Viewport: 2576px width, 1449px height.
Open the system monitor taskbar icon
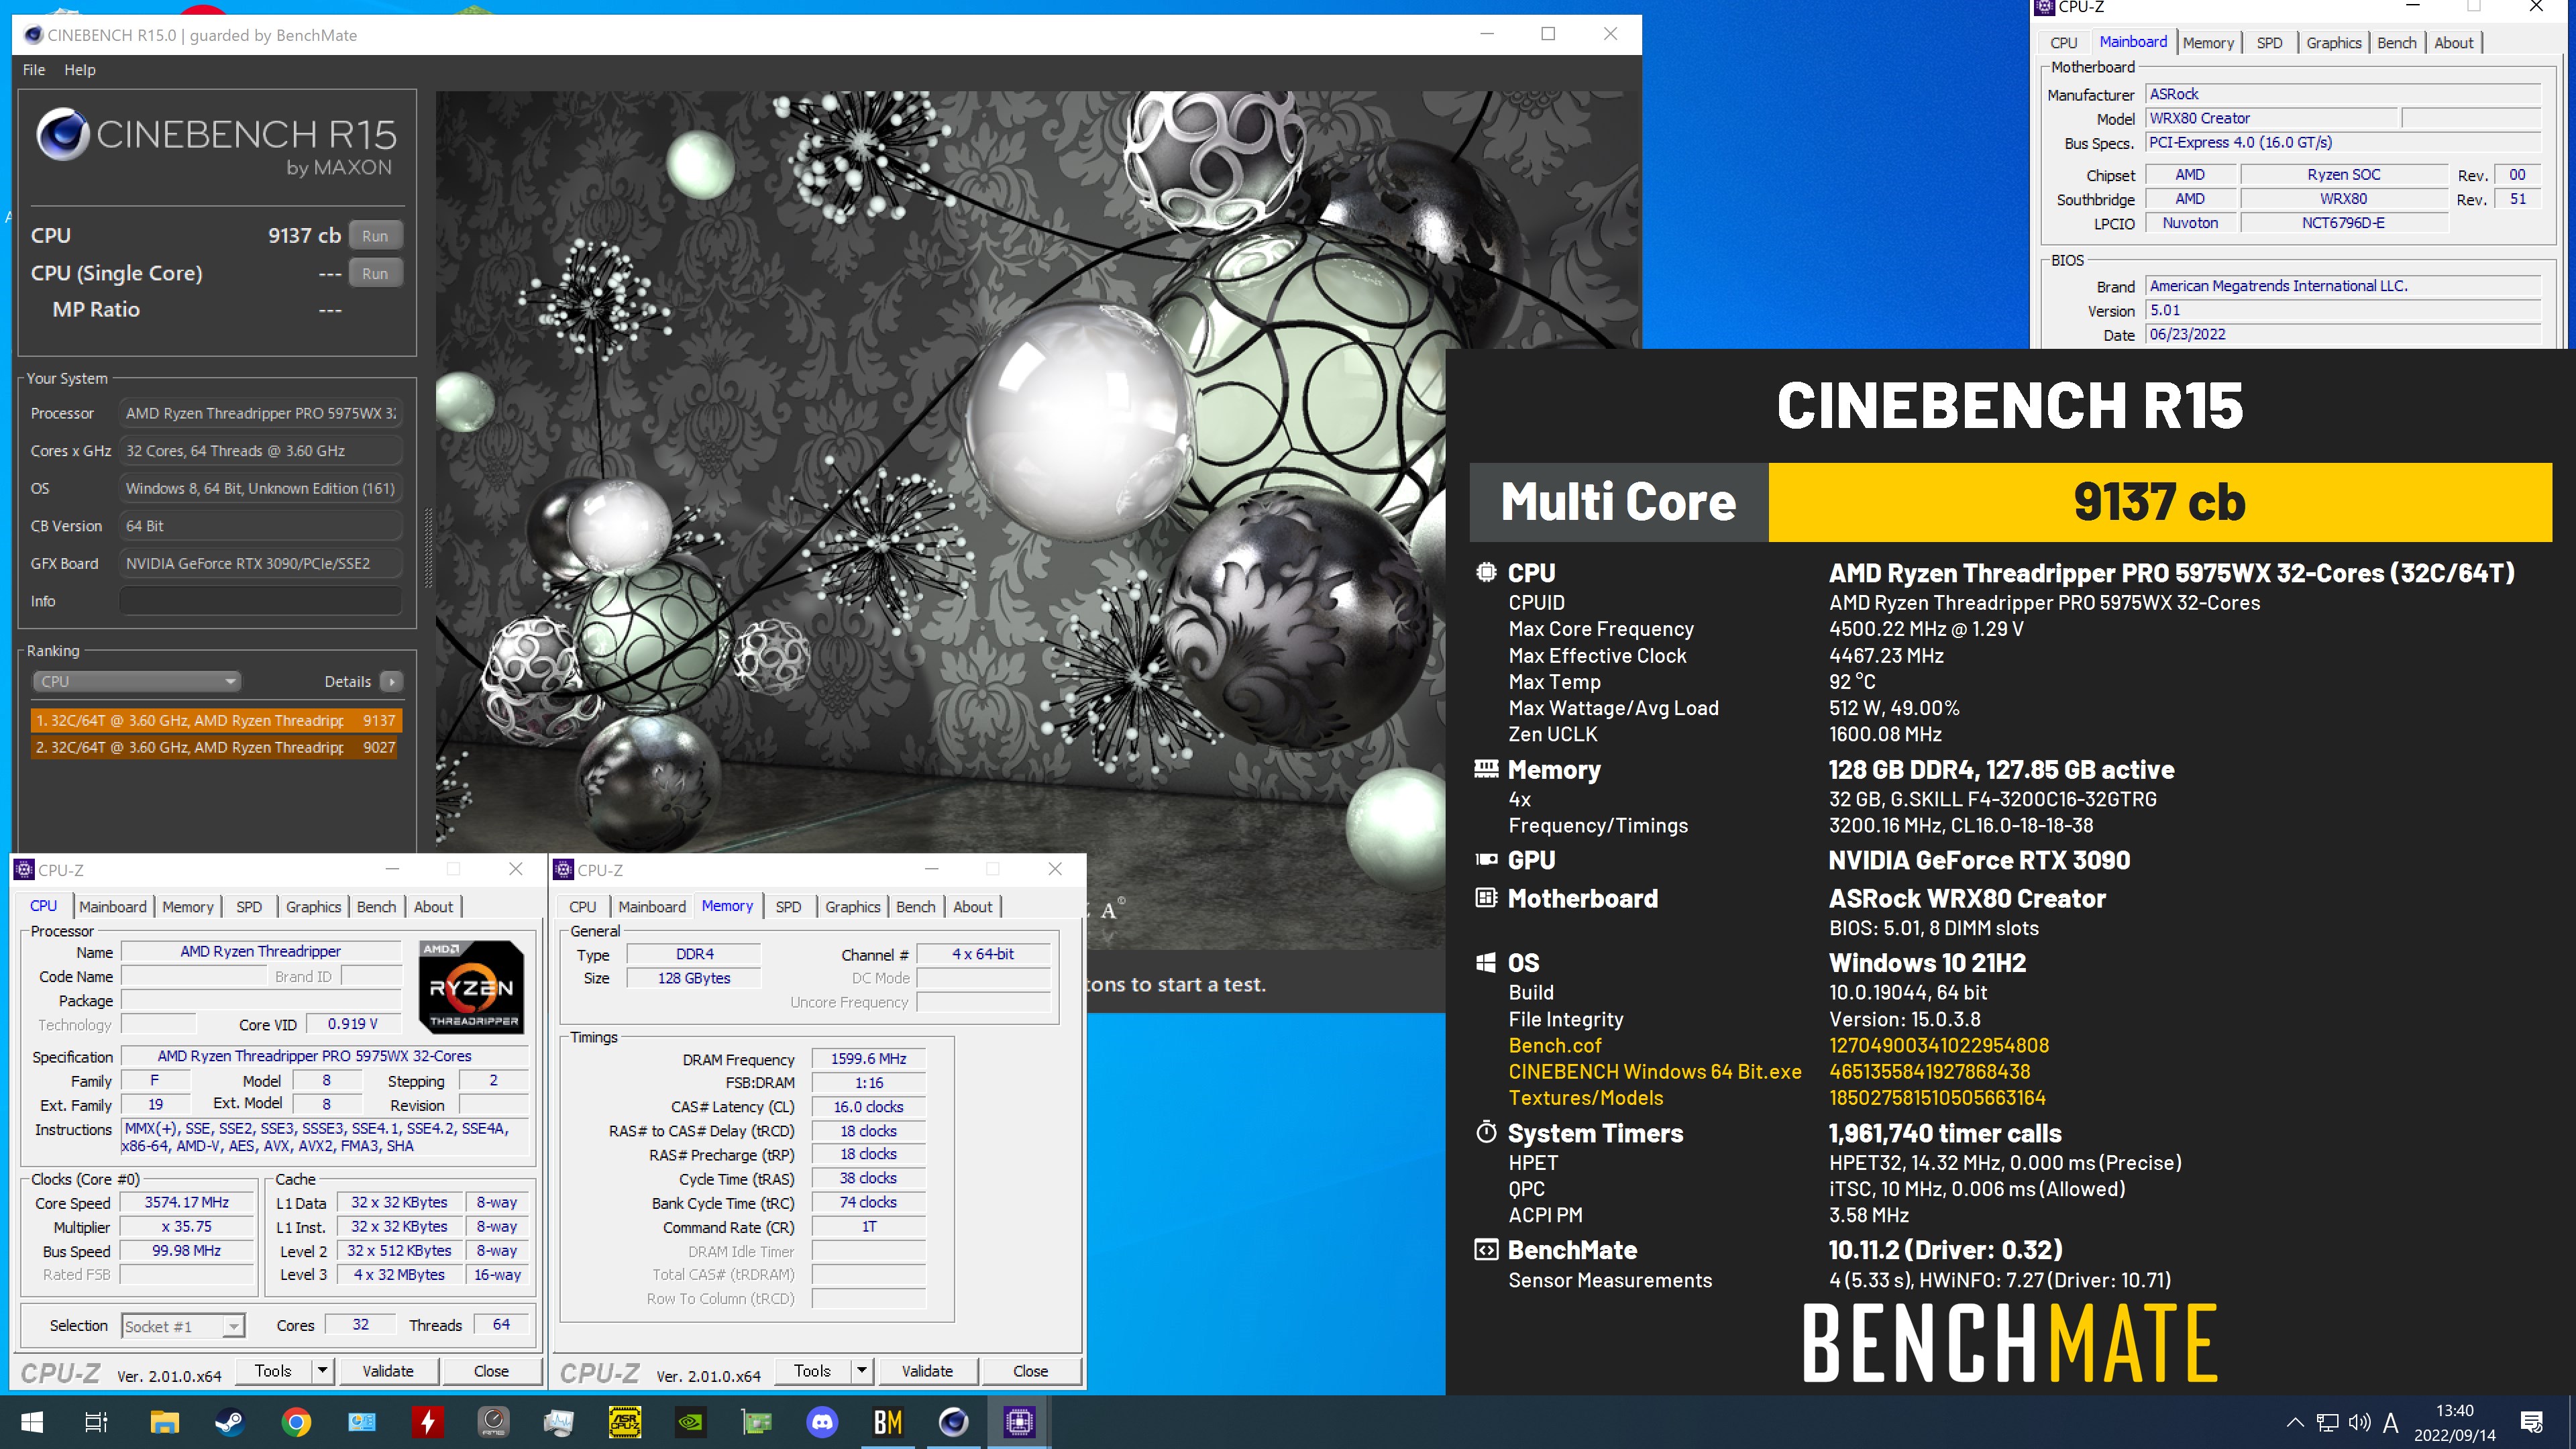click(559, 1422)
